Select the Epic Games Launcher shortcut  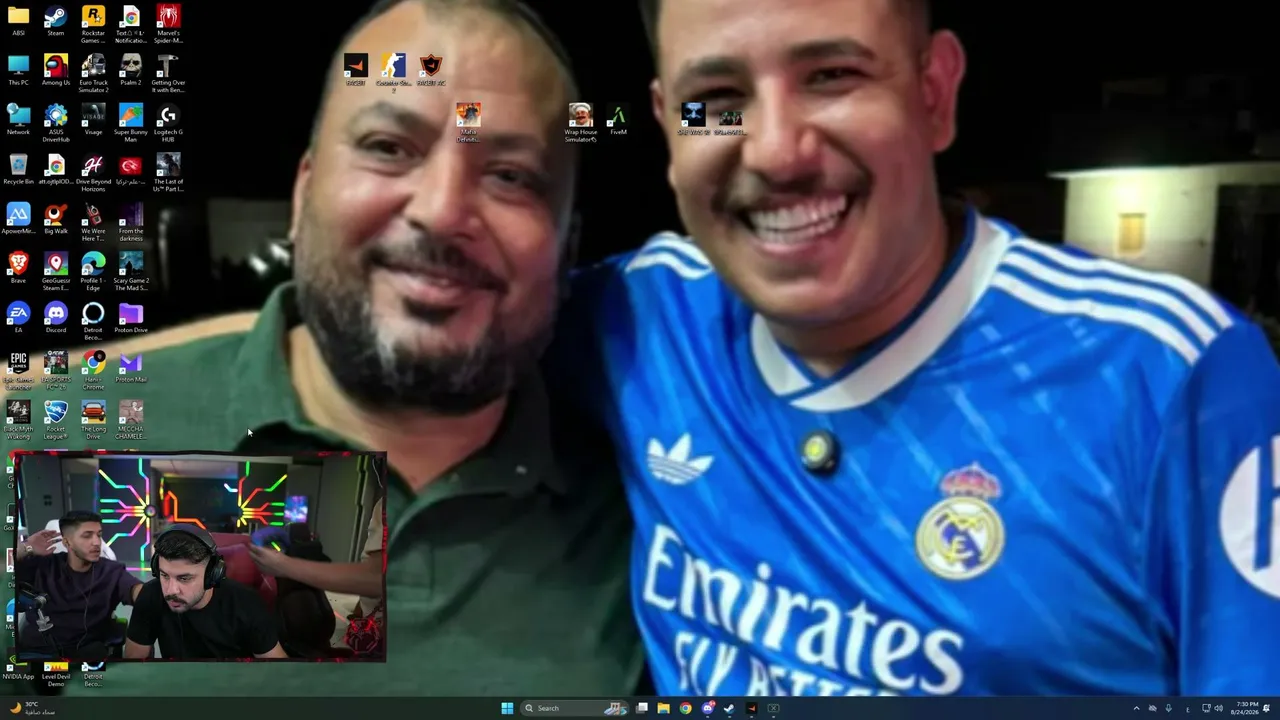pyautogui.click(x=18, y=369)
